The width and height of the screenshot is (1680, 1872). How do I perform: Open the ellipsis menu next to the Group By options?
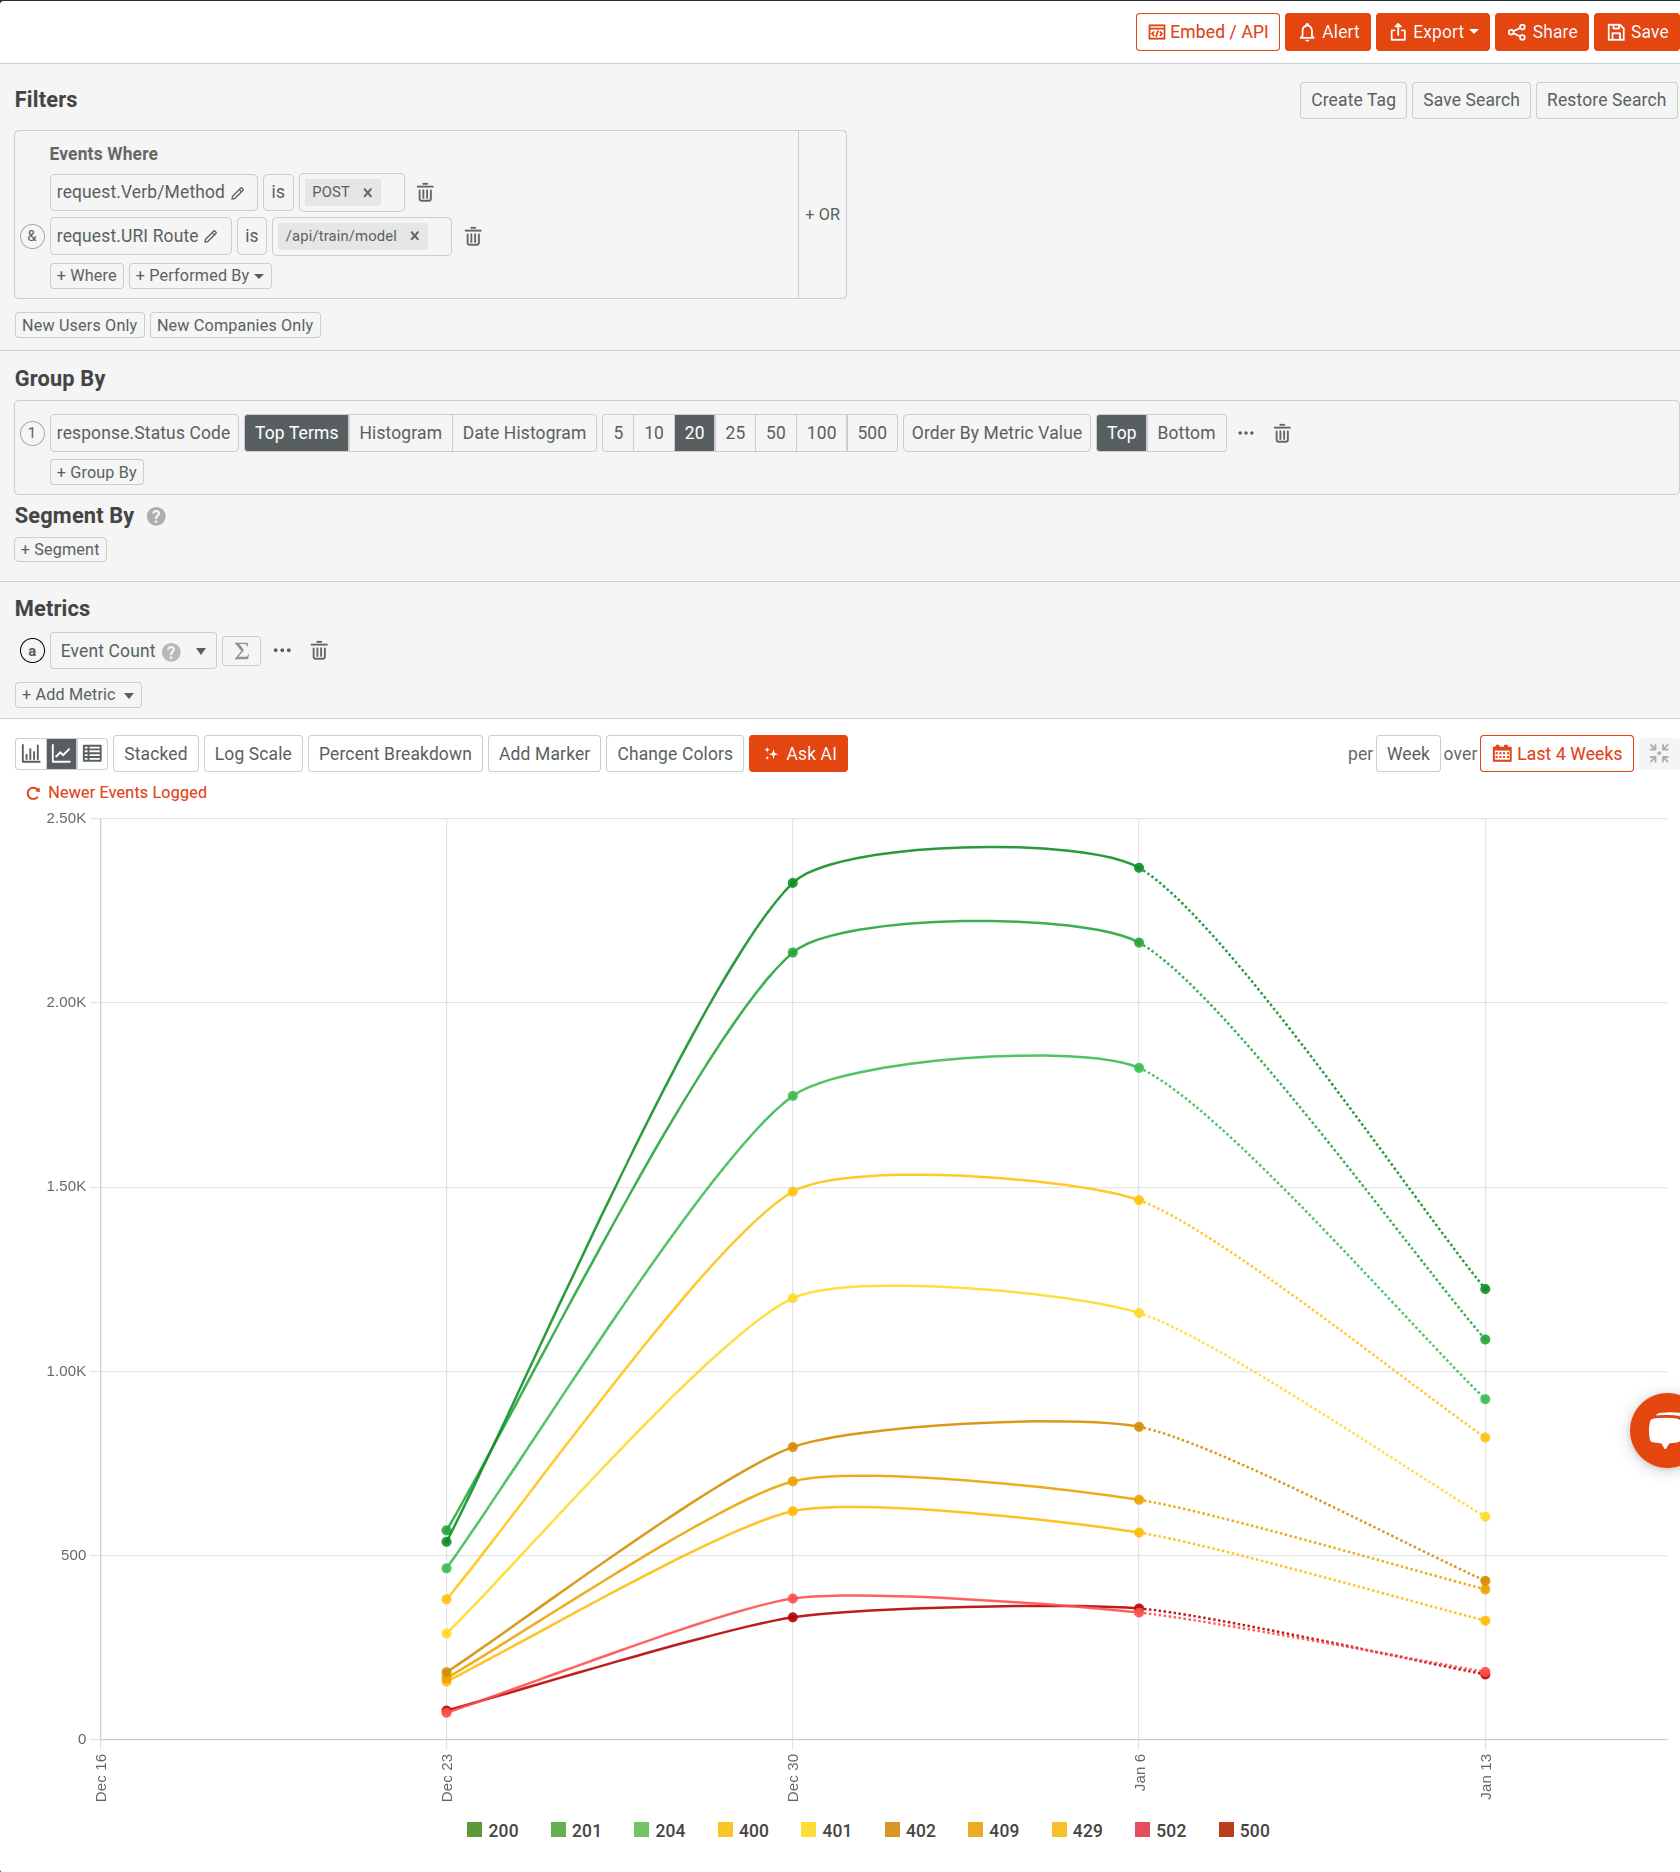pos(1245,433)
